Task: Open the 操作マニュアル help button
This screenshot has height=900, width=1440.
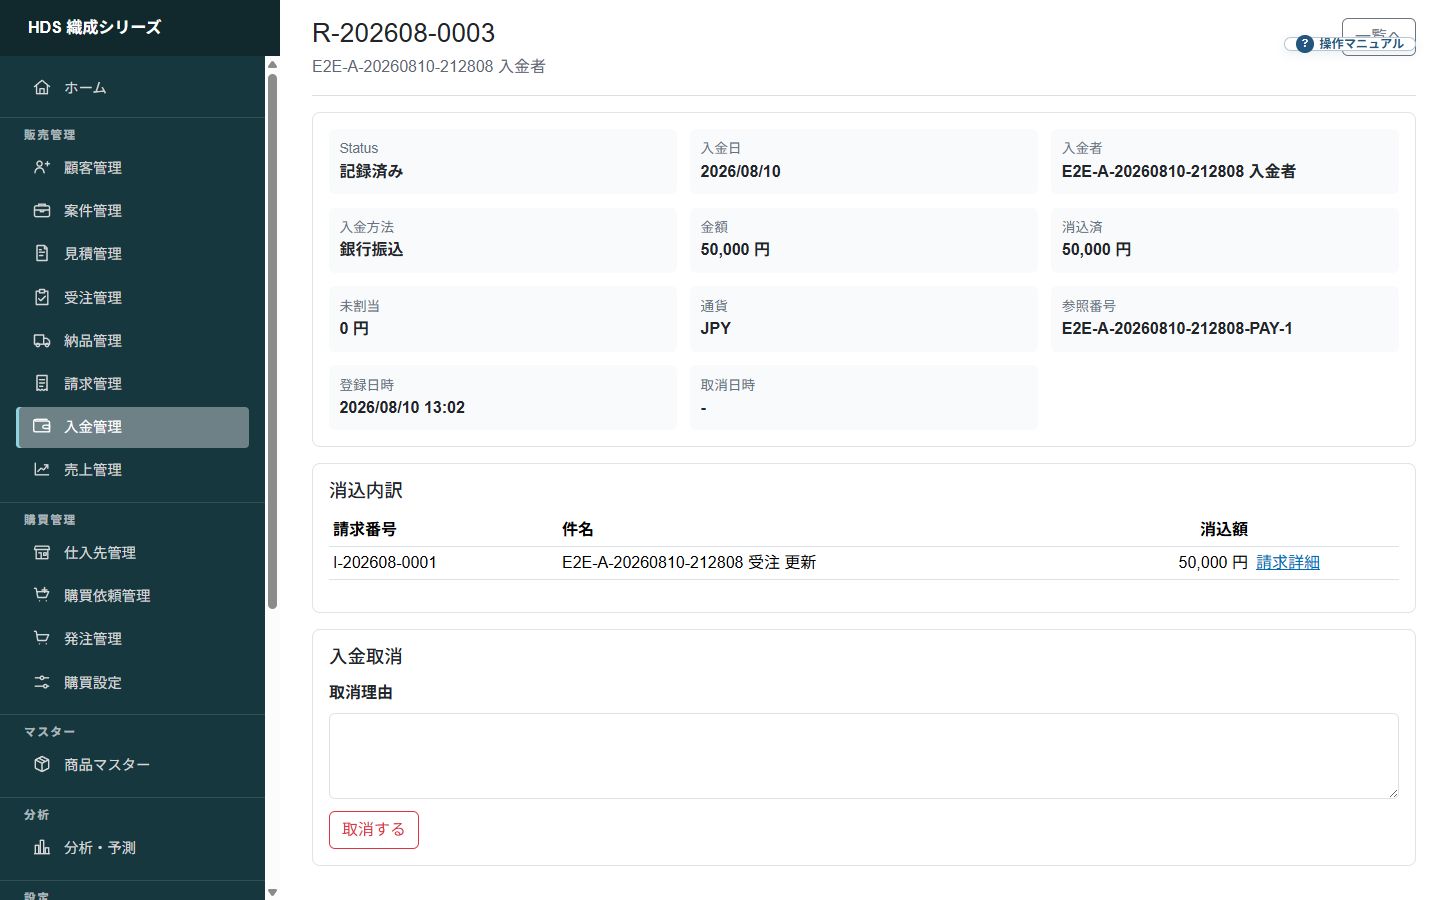Action: tap(1350, 44)
